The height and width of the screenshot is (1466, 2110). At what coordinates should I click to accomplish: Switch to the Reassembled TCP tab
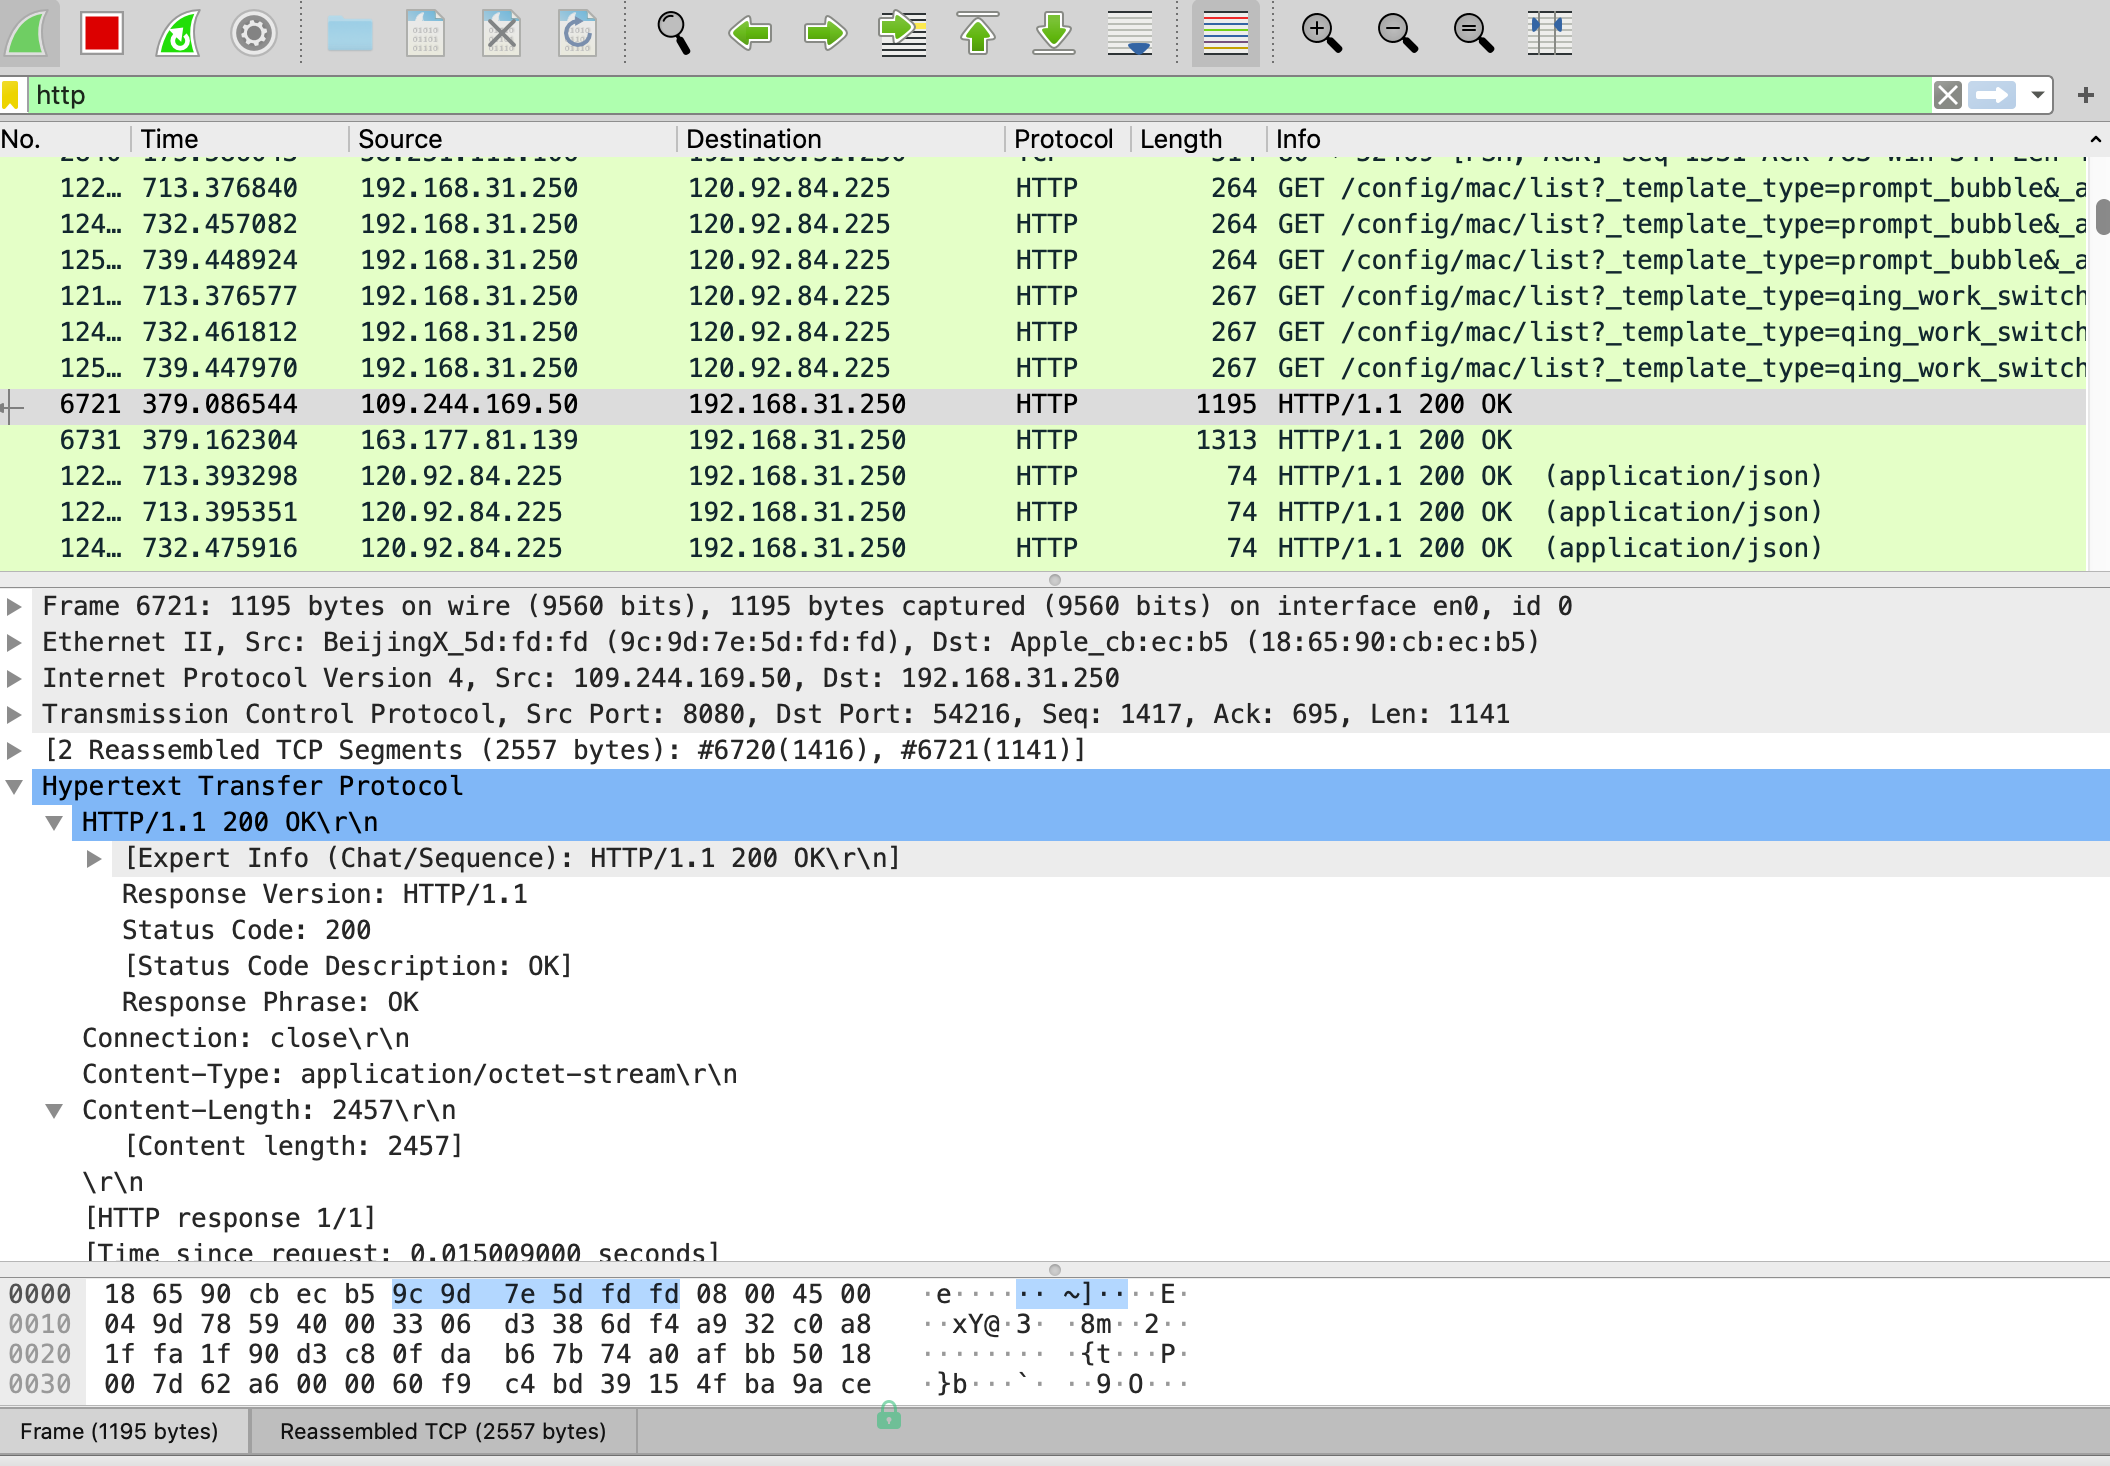(443, 1431)
